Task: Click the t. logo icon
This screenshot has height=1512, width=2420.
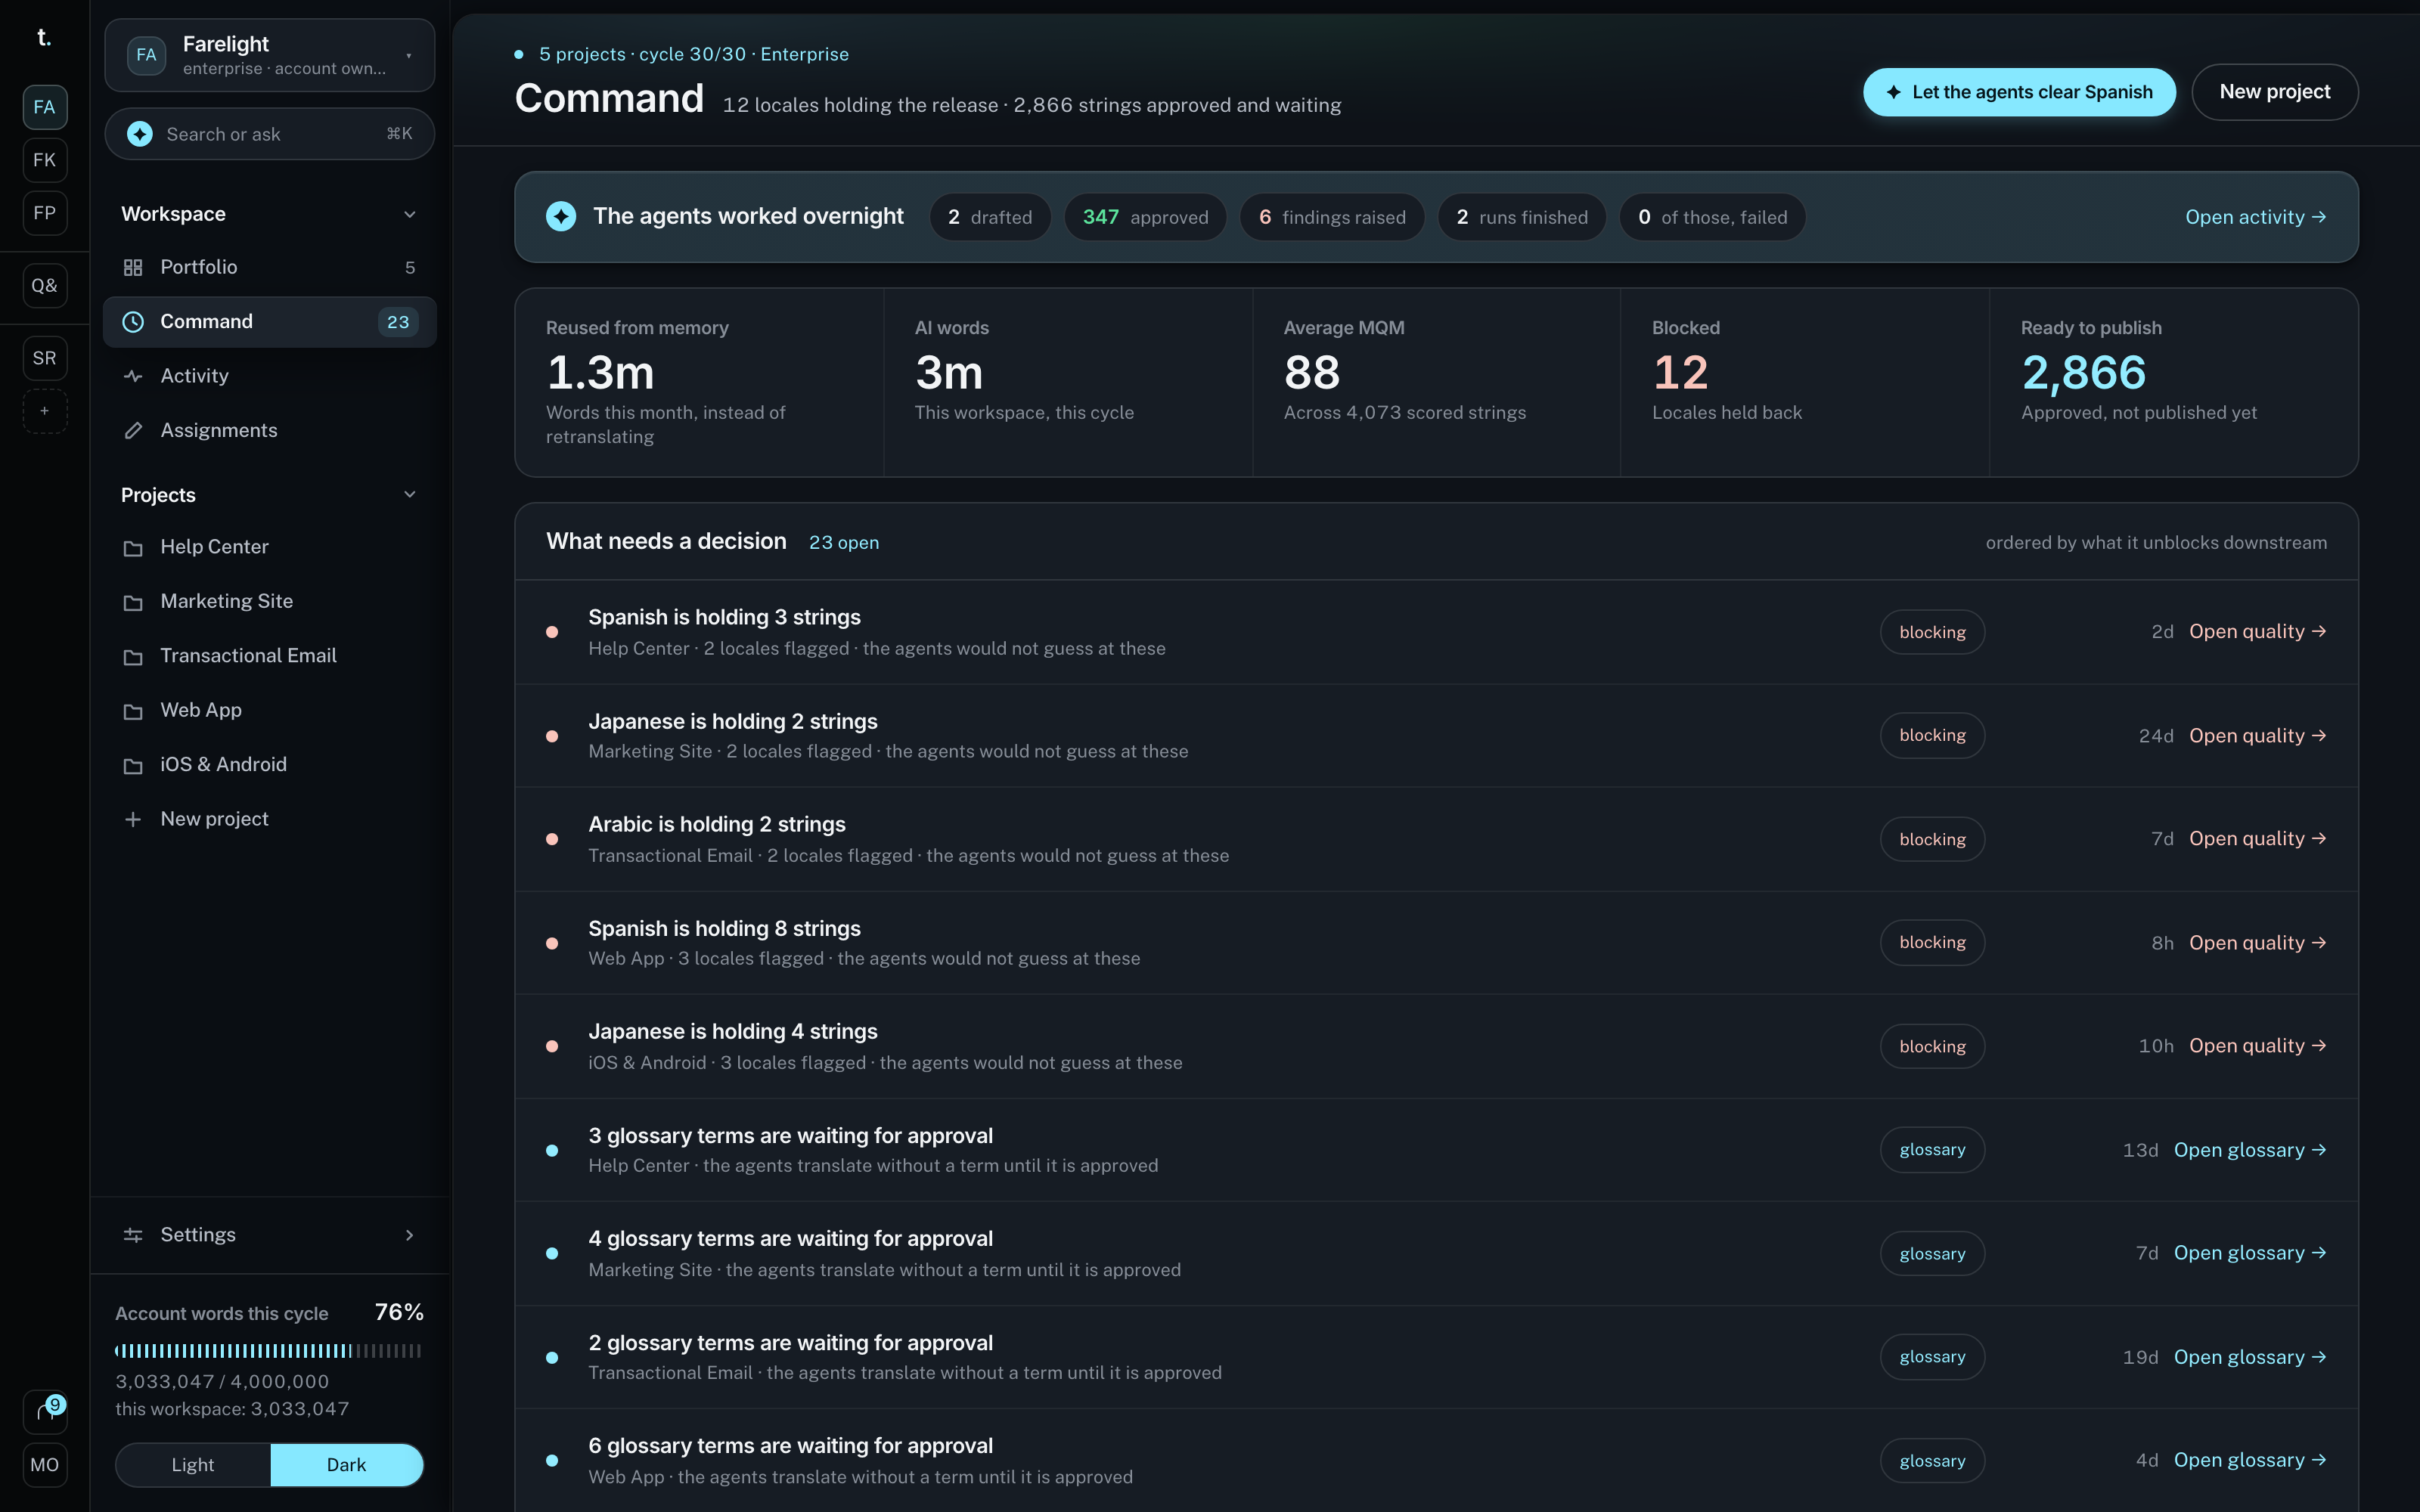Action: [x=44, y=37]
